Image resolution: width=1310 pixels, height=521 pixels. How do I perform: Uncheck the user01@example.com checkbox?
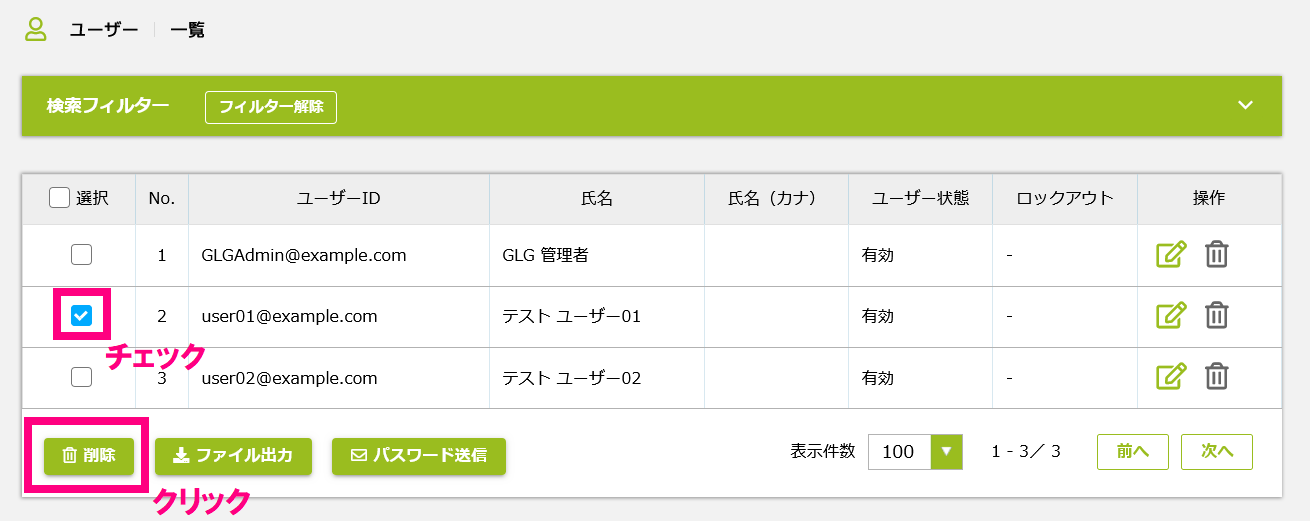coord(82,316)
